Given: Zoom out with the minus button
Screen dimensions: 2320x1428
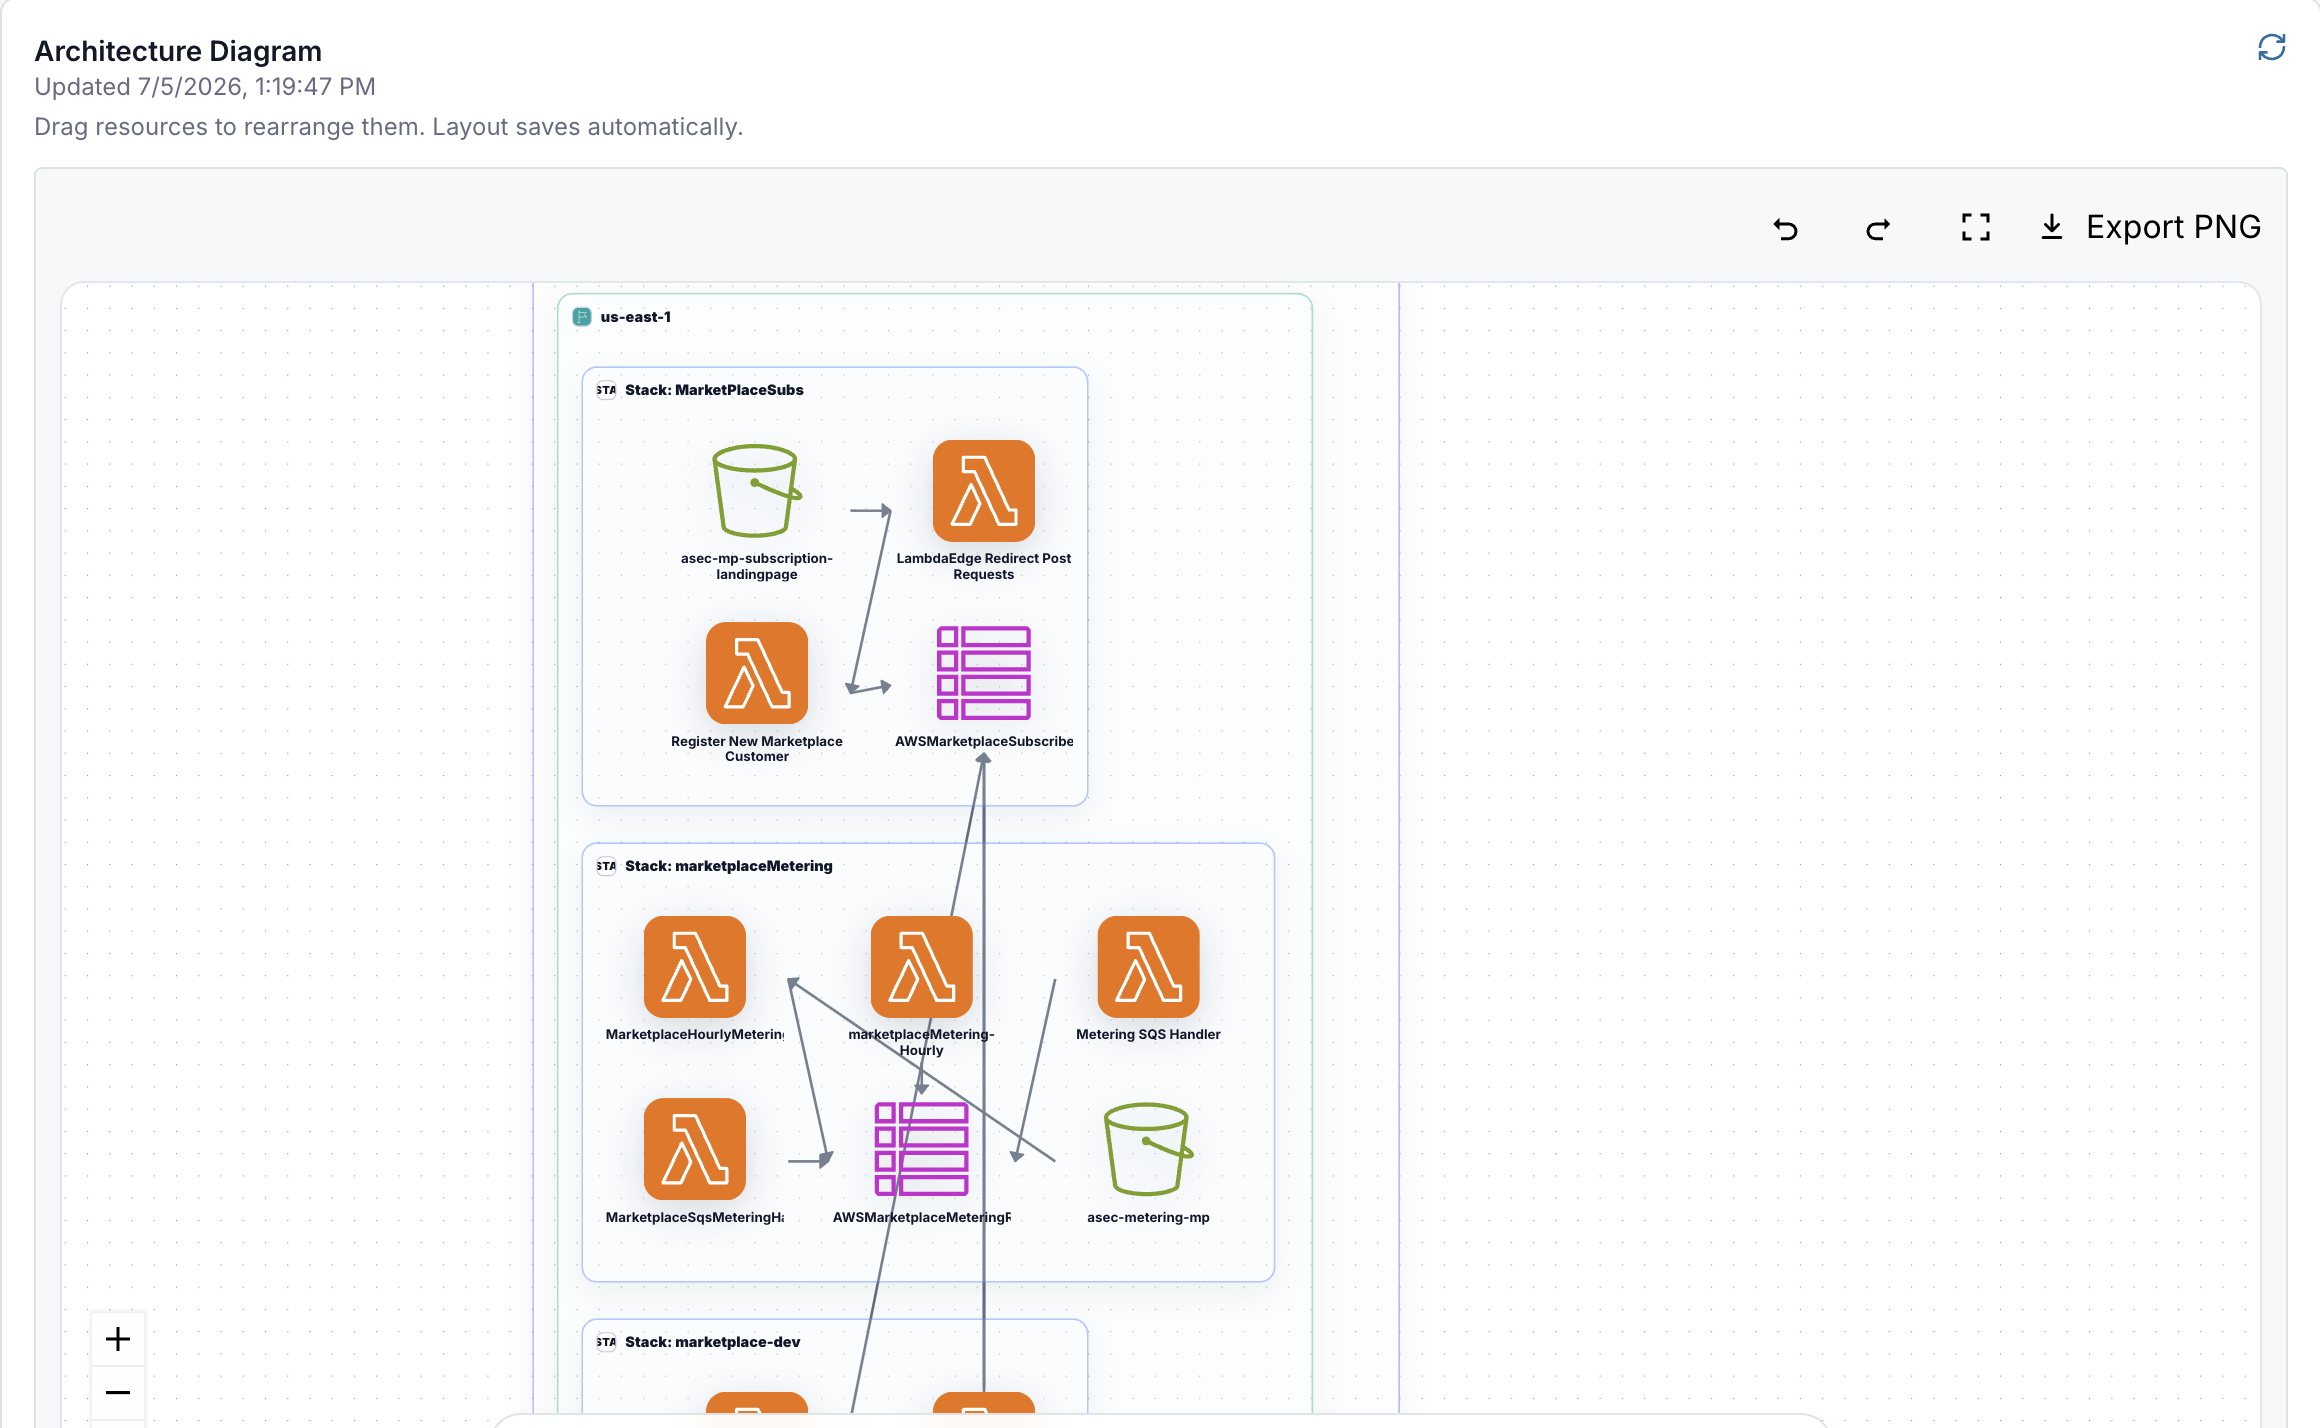Looking at the screenshot, I should 118,1393.
